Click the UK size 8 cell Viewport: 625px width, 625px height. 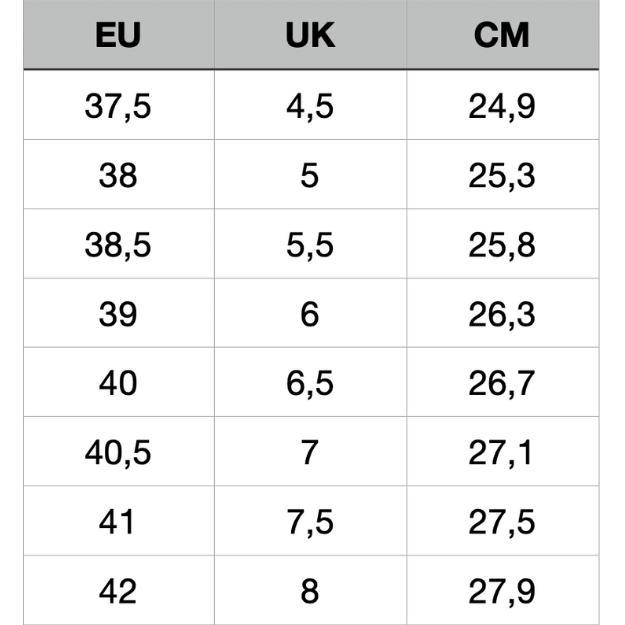tap(310, 591)
